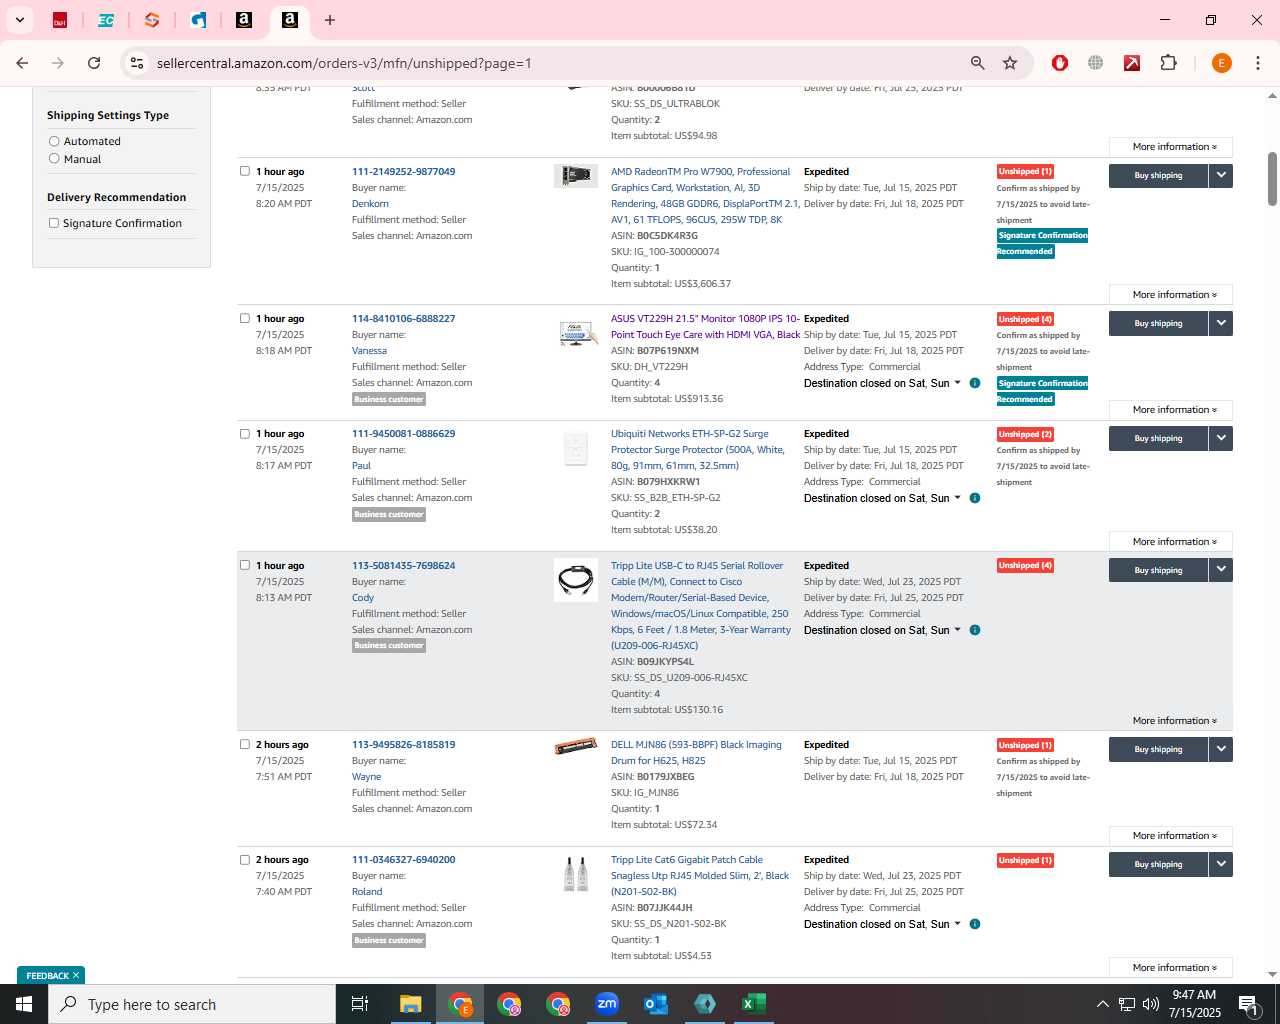Click the Tripp Lite USB-C cable thumbnail
Viewport: 1280px width, 1024px height.
(576, 579)
